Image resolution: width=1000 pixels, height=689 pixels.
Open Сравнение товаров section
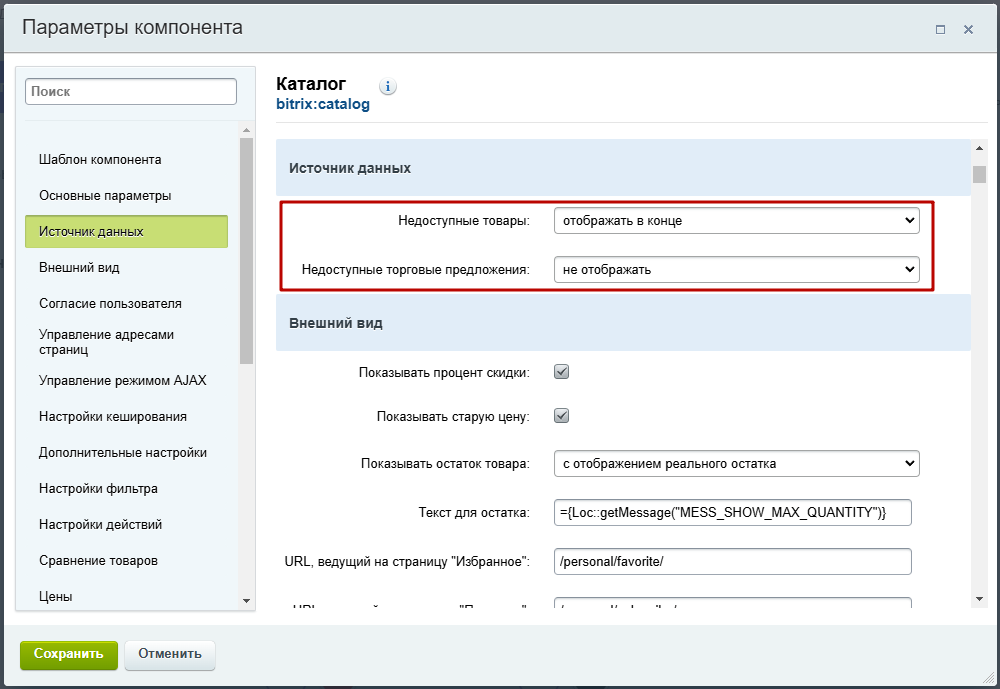point(98,561)
